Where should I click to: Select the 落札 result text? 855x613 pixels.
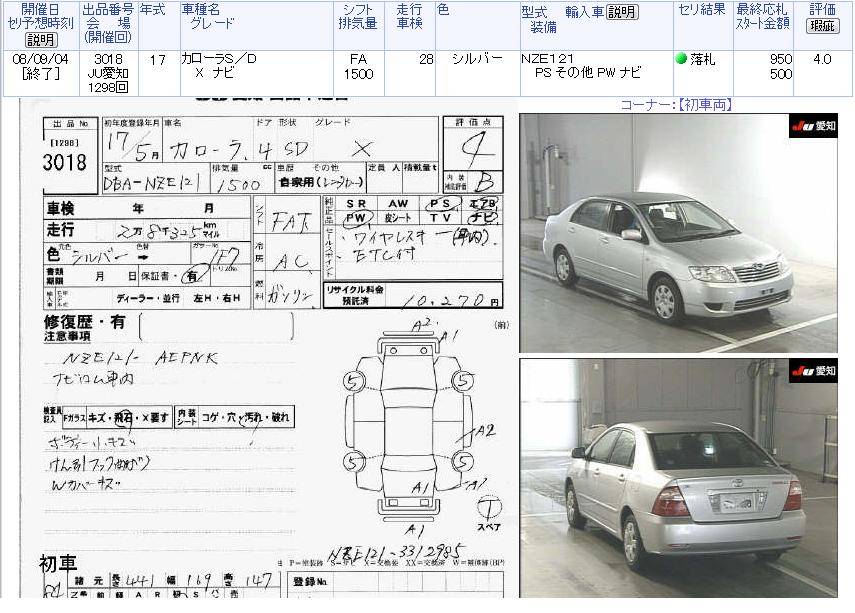coord(702,59)
